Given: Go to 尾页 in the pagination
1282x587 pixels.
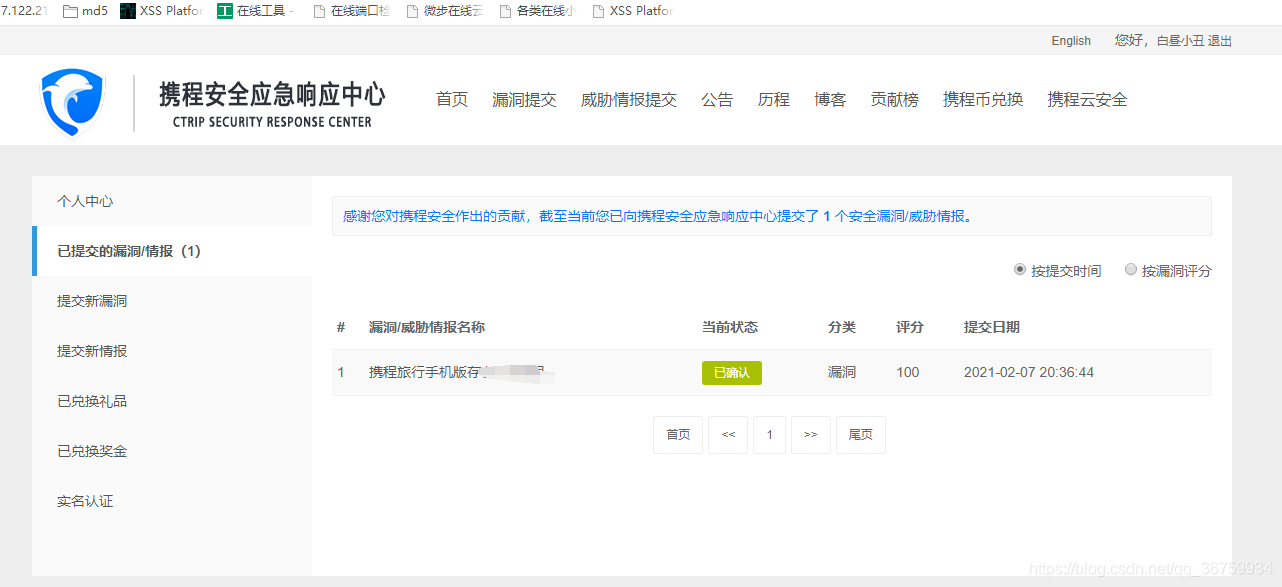Looking at the screenshot, I should coord(861,435).
